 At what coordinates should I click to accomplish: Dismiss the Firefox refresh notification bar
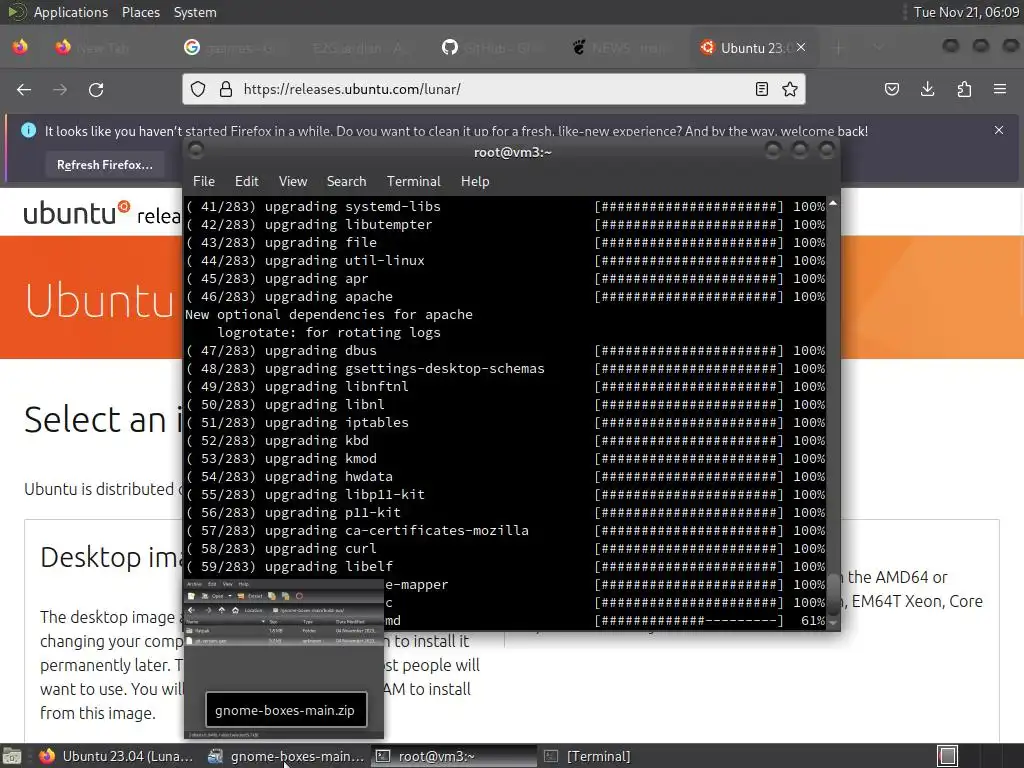tap(999, 130)
